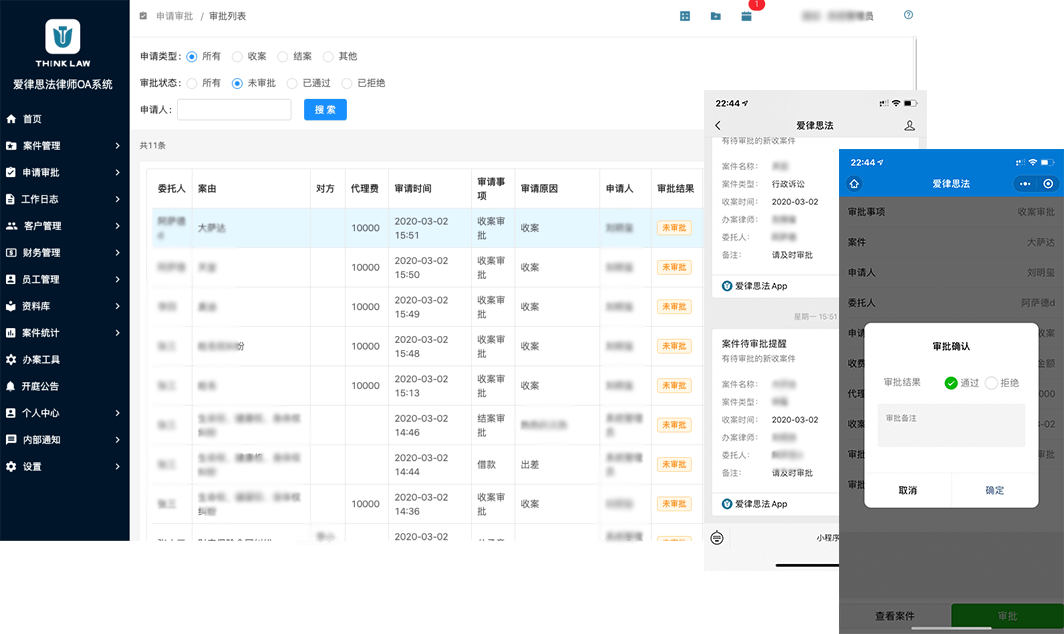
Task: Click the 申请人 search input field
Action: coord(234,110)
